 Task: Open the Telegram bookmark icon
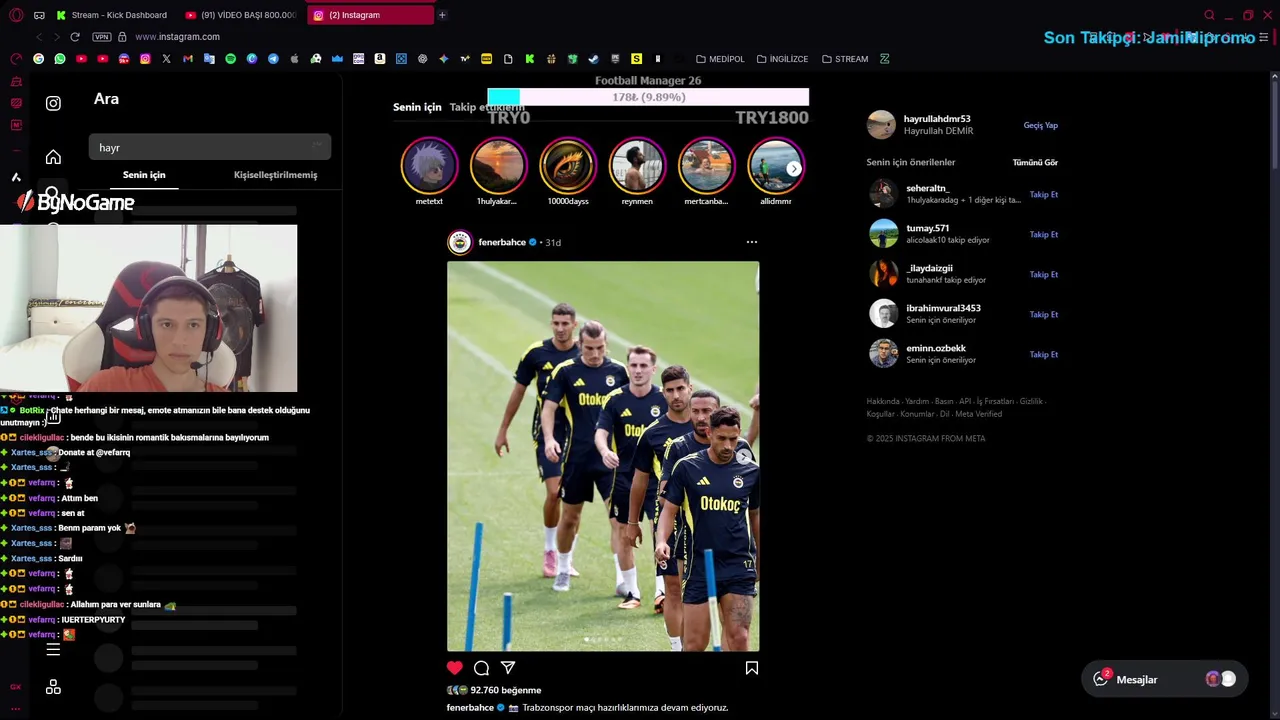click(273, 59)
